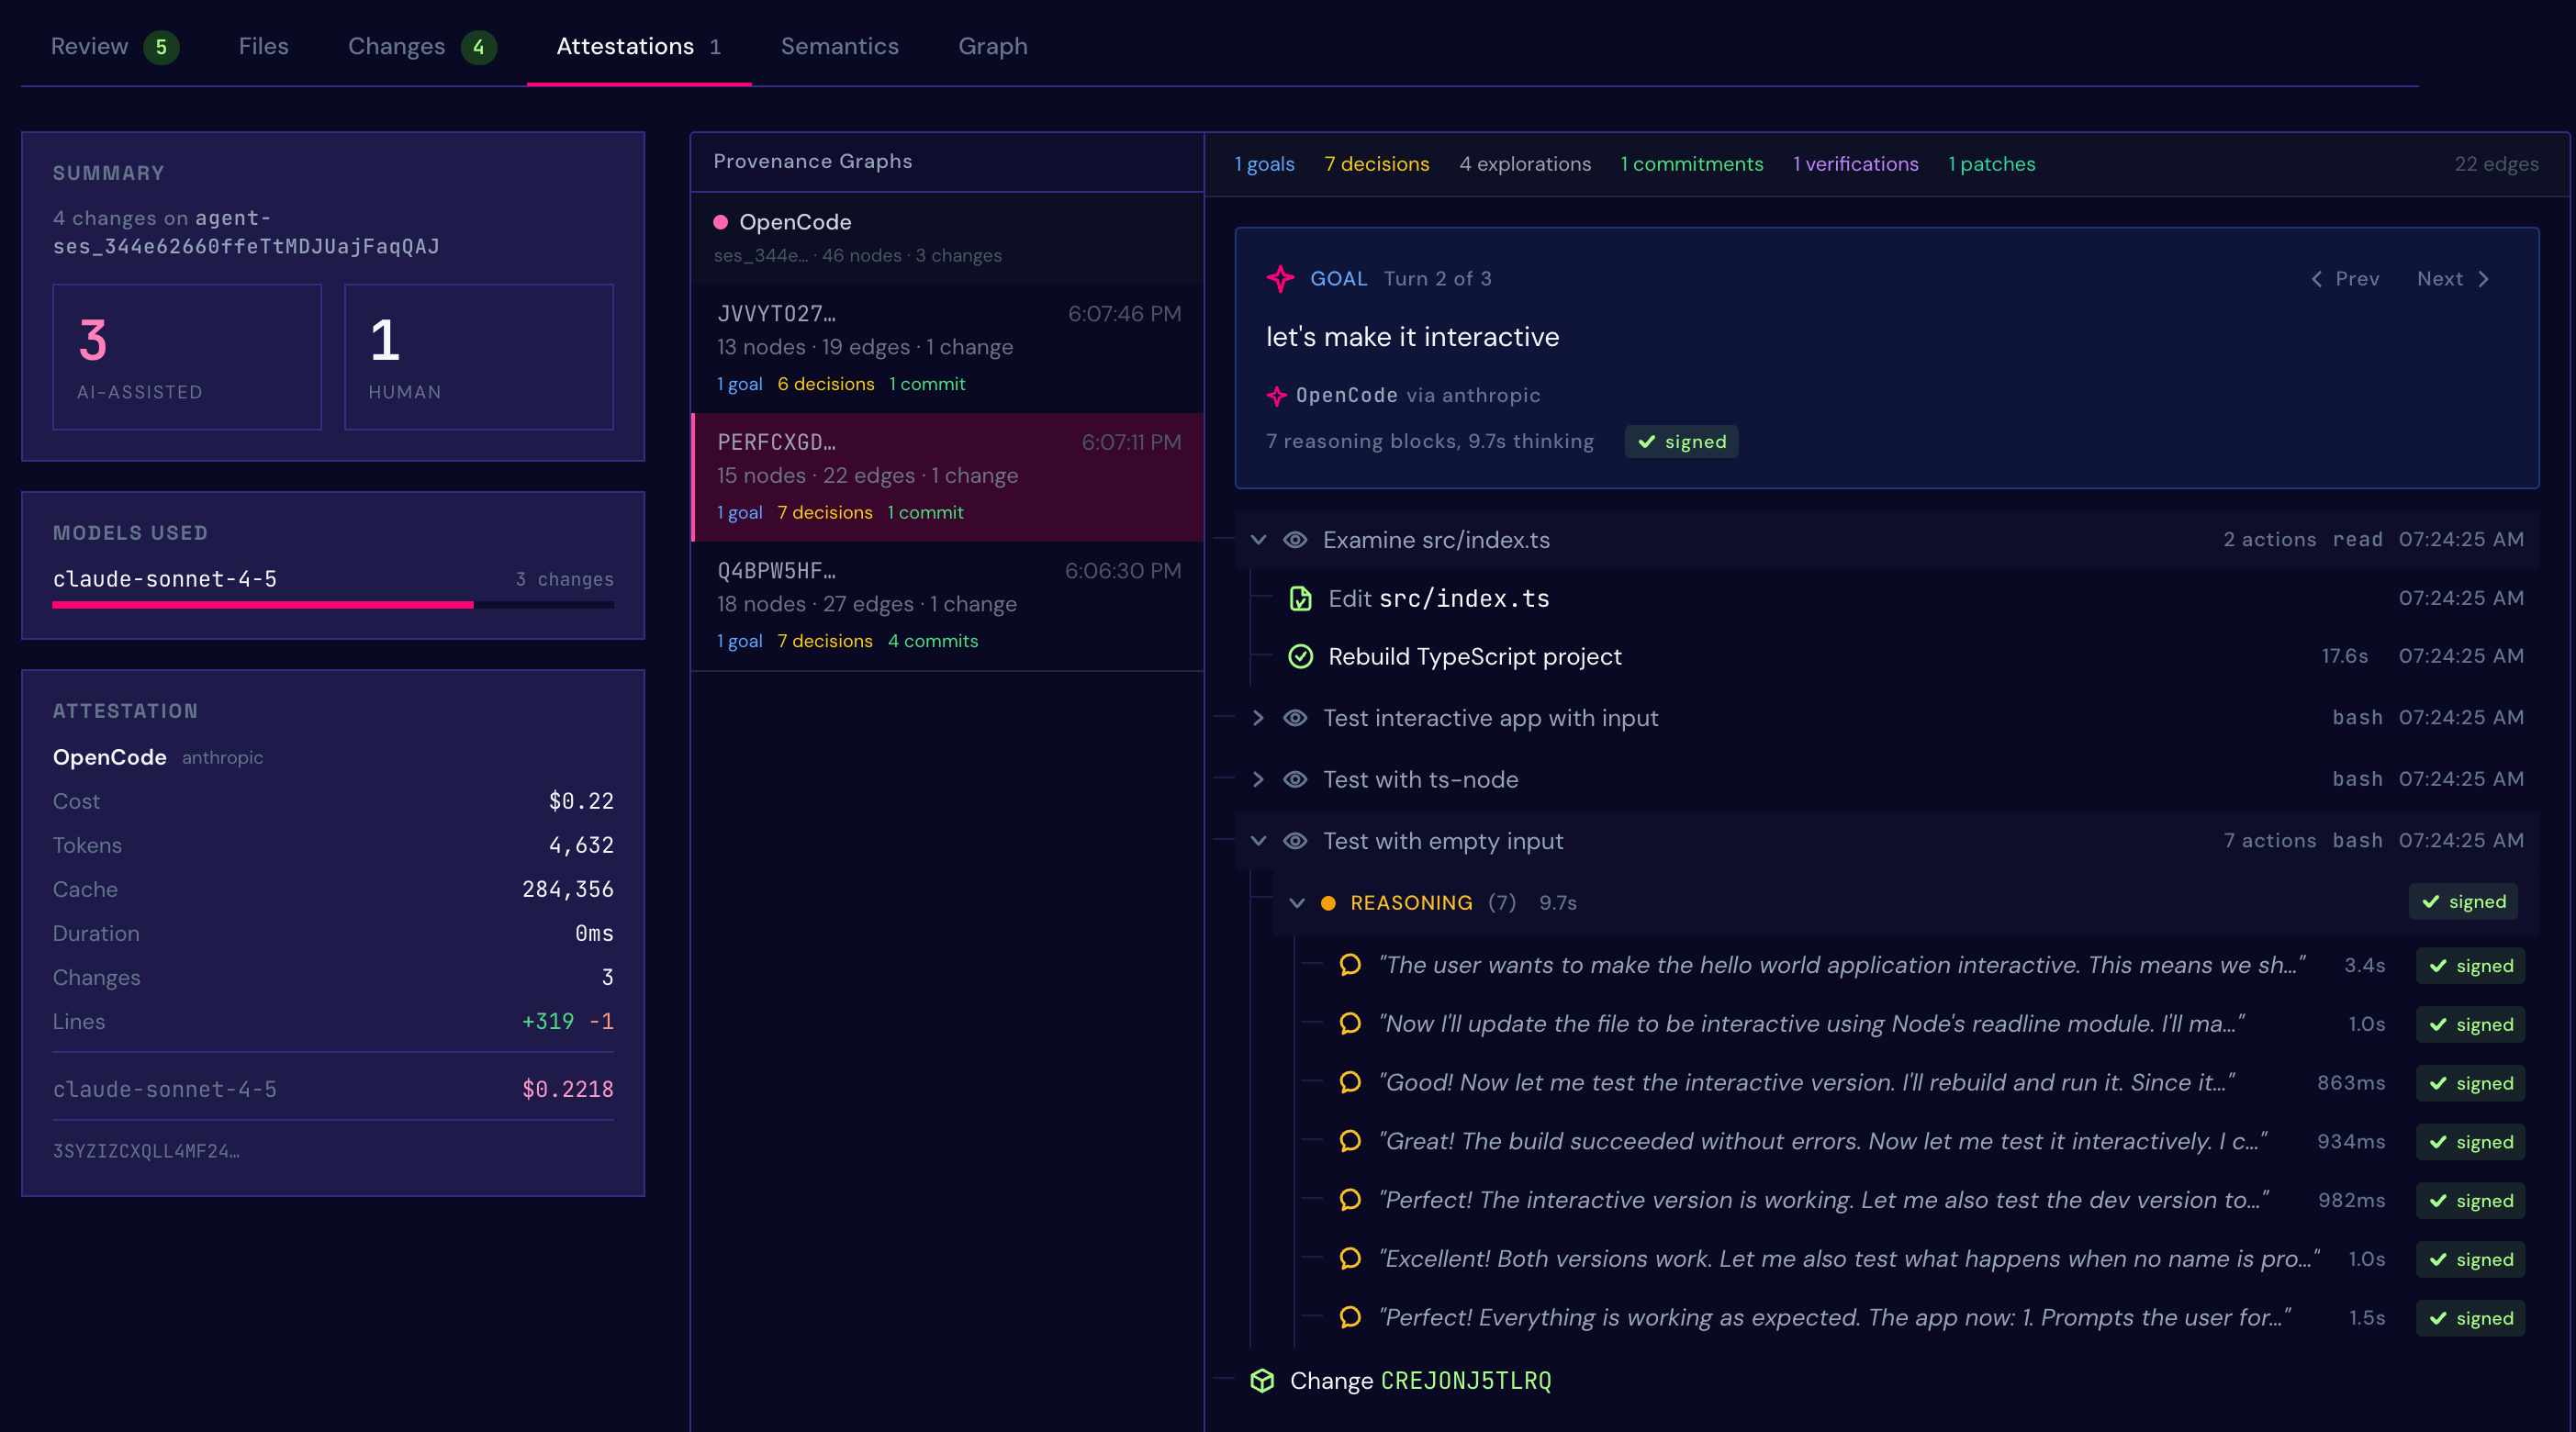Filter by 1 patches
The image size is (2576, 1432).
(x=1992, y=164)
